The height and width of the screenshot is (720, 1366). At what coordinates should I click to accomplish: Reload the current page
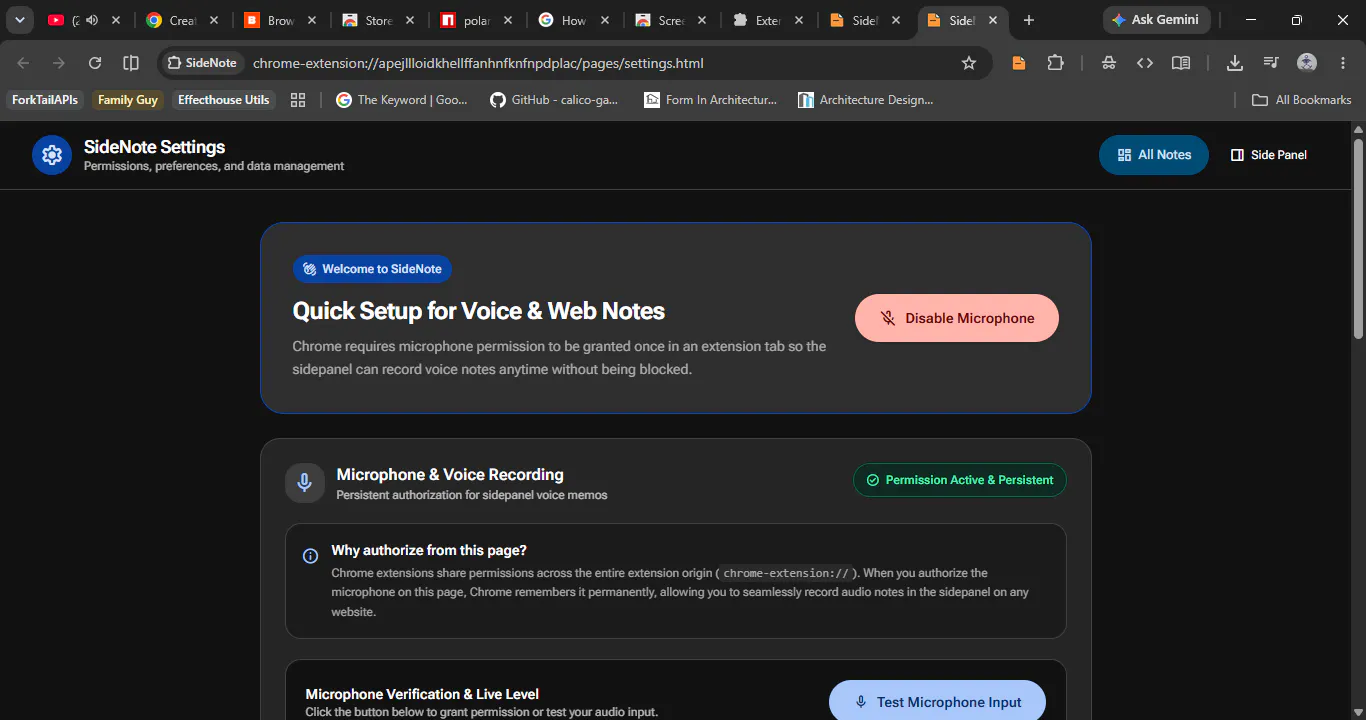pos(95,63)
